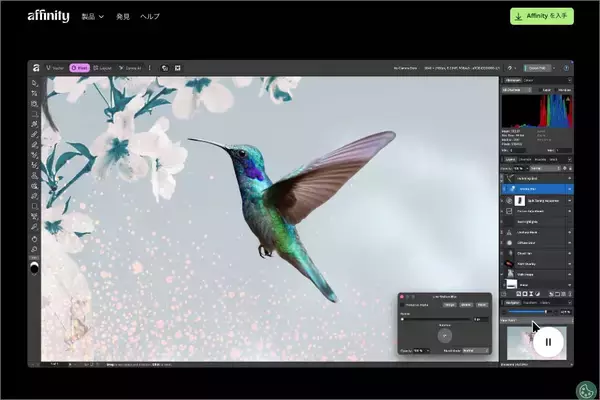Viewport: 600px width, 400px height.
Task: Open the Channels panel tab
Action: tap(525, 160)
